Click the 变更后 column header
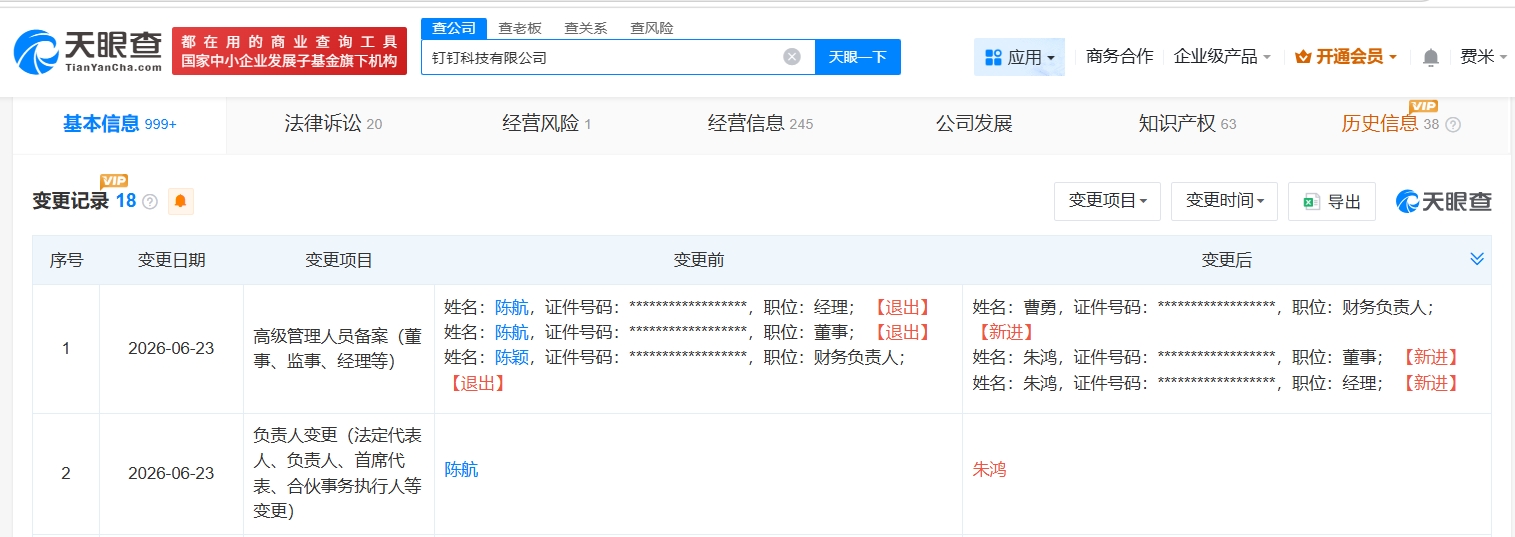Viewport: 1515px width, 537px height. 1226,260
